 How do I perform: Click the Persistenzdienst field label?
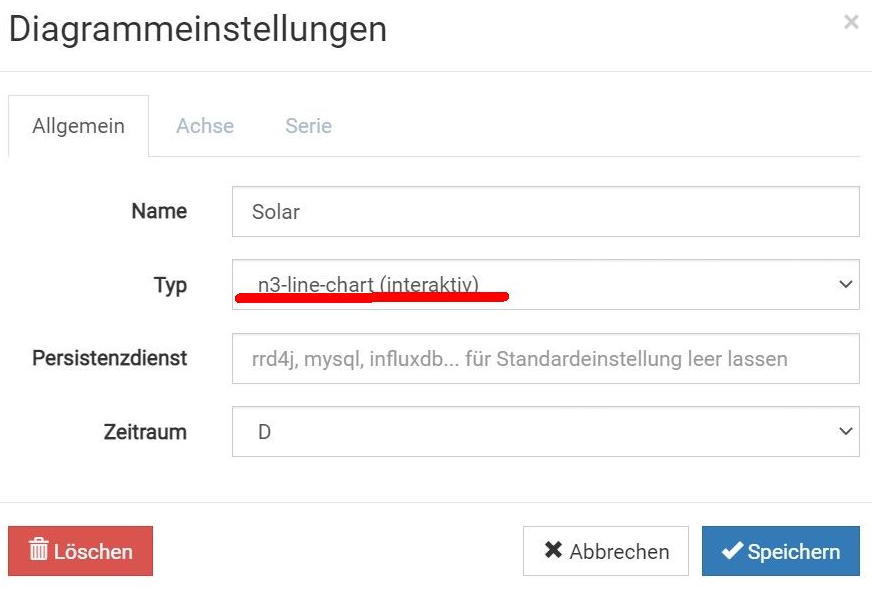click(x=110, y=358)
